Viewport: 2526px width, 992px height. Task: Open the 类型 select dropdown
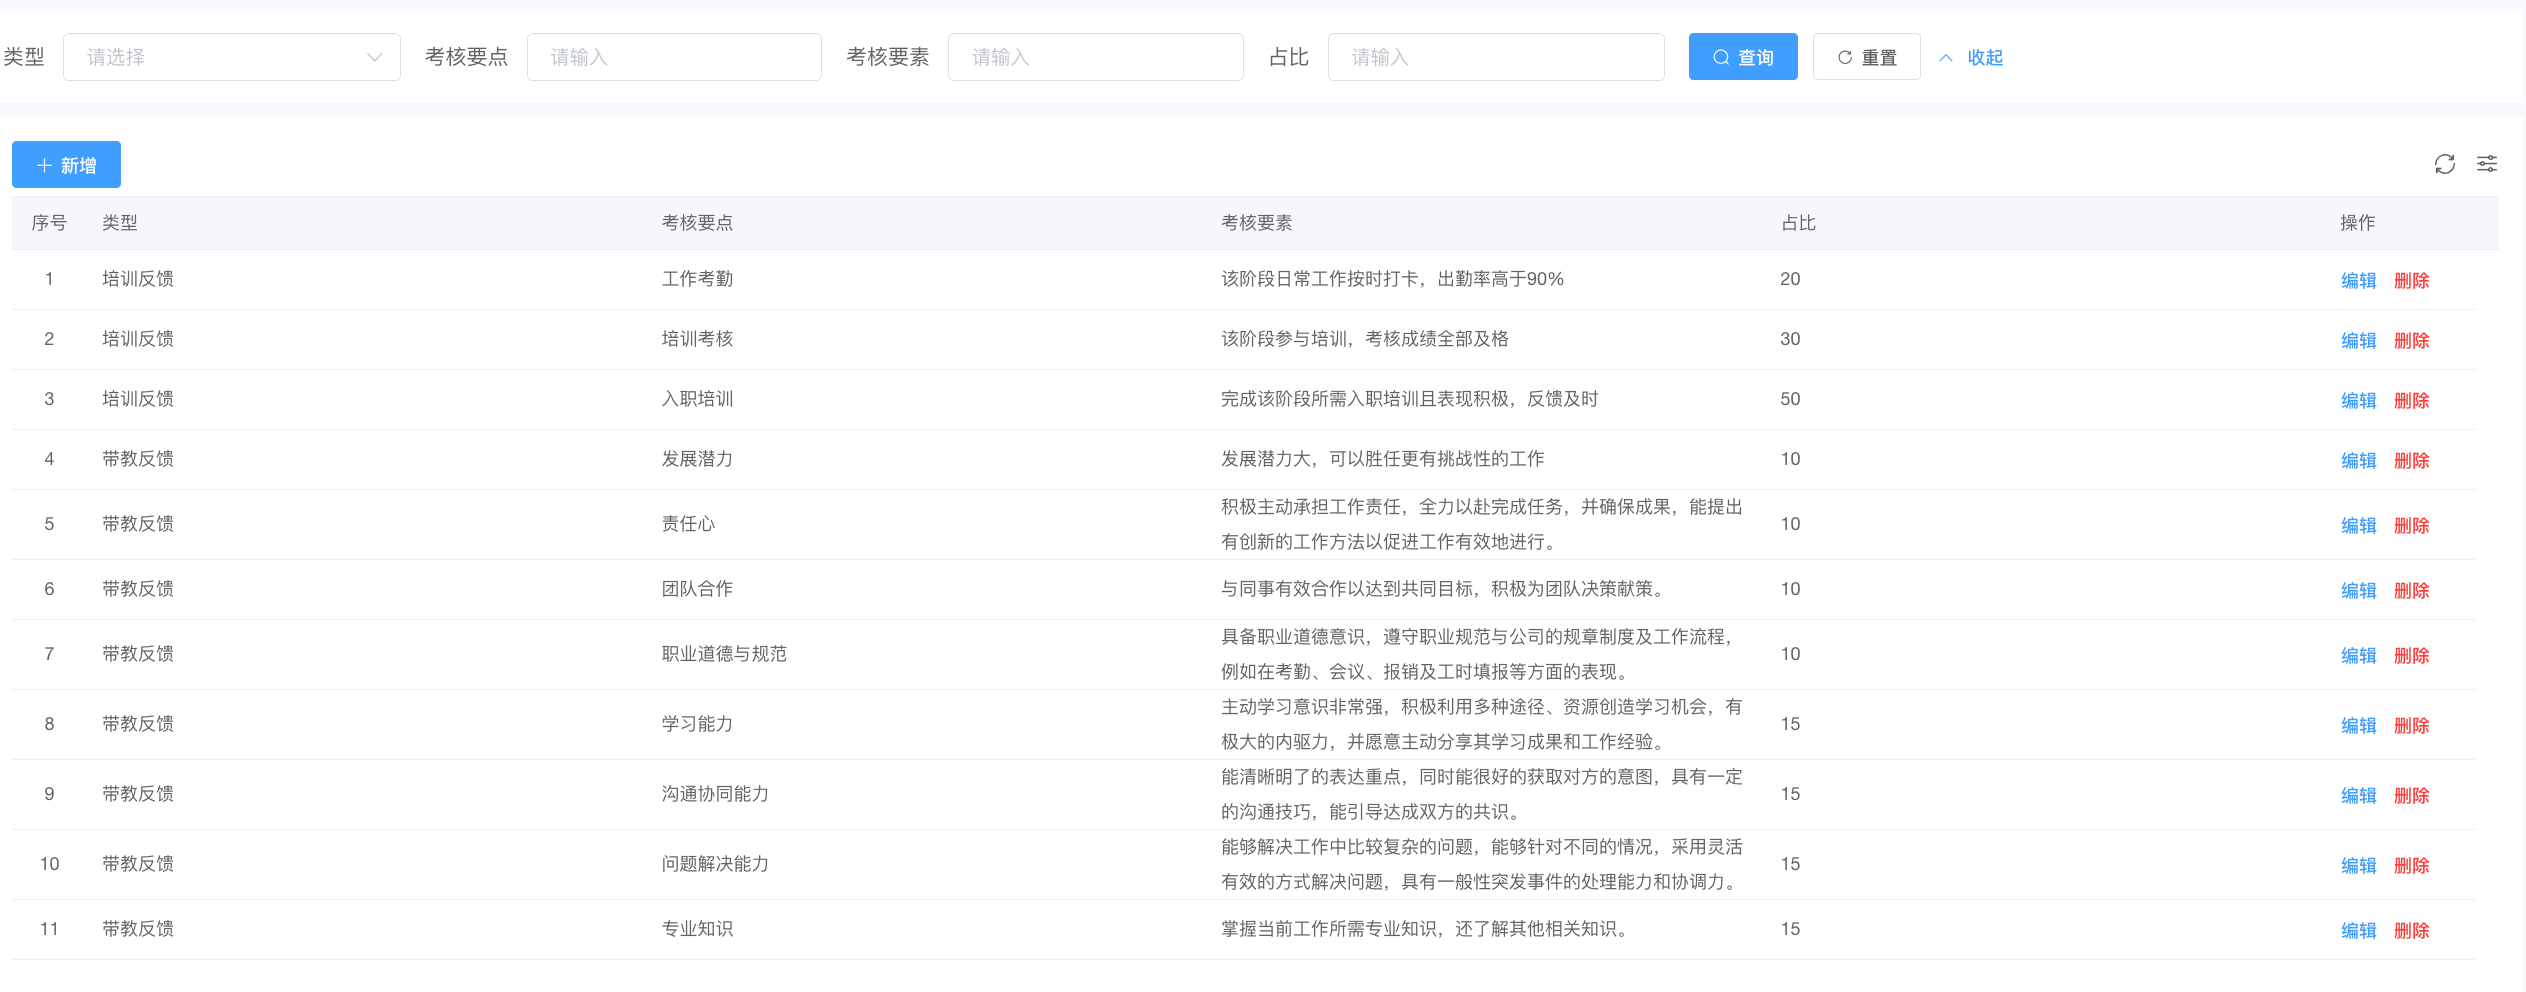tap(231, 57)
